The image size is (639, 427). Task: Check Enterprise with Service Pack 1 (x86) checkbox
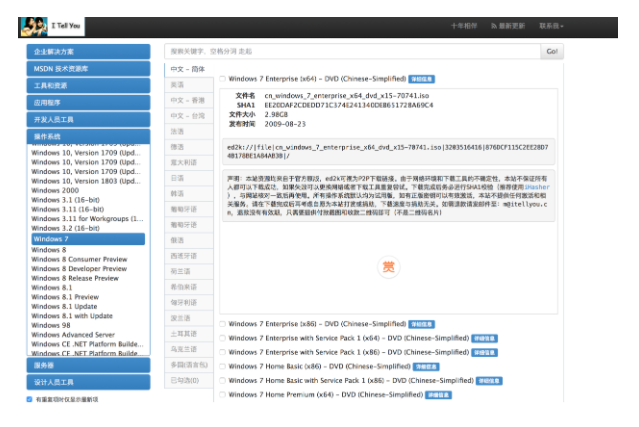click(x=223, y=352)
